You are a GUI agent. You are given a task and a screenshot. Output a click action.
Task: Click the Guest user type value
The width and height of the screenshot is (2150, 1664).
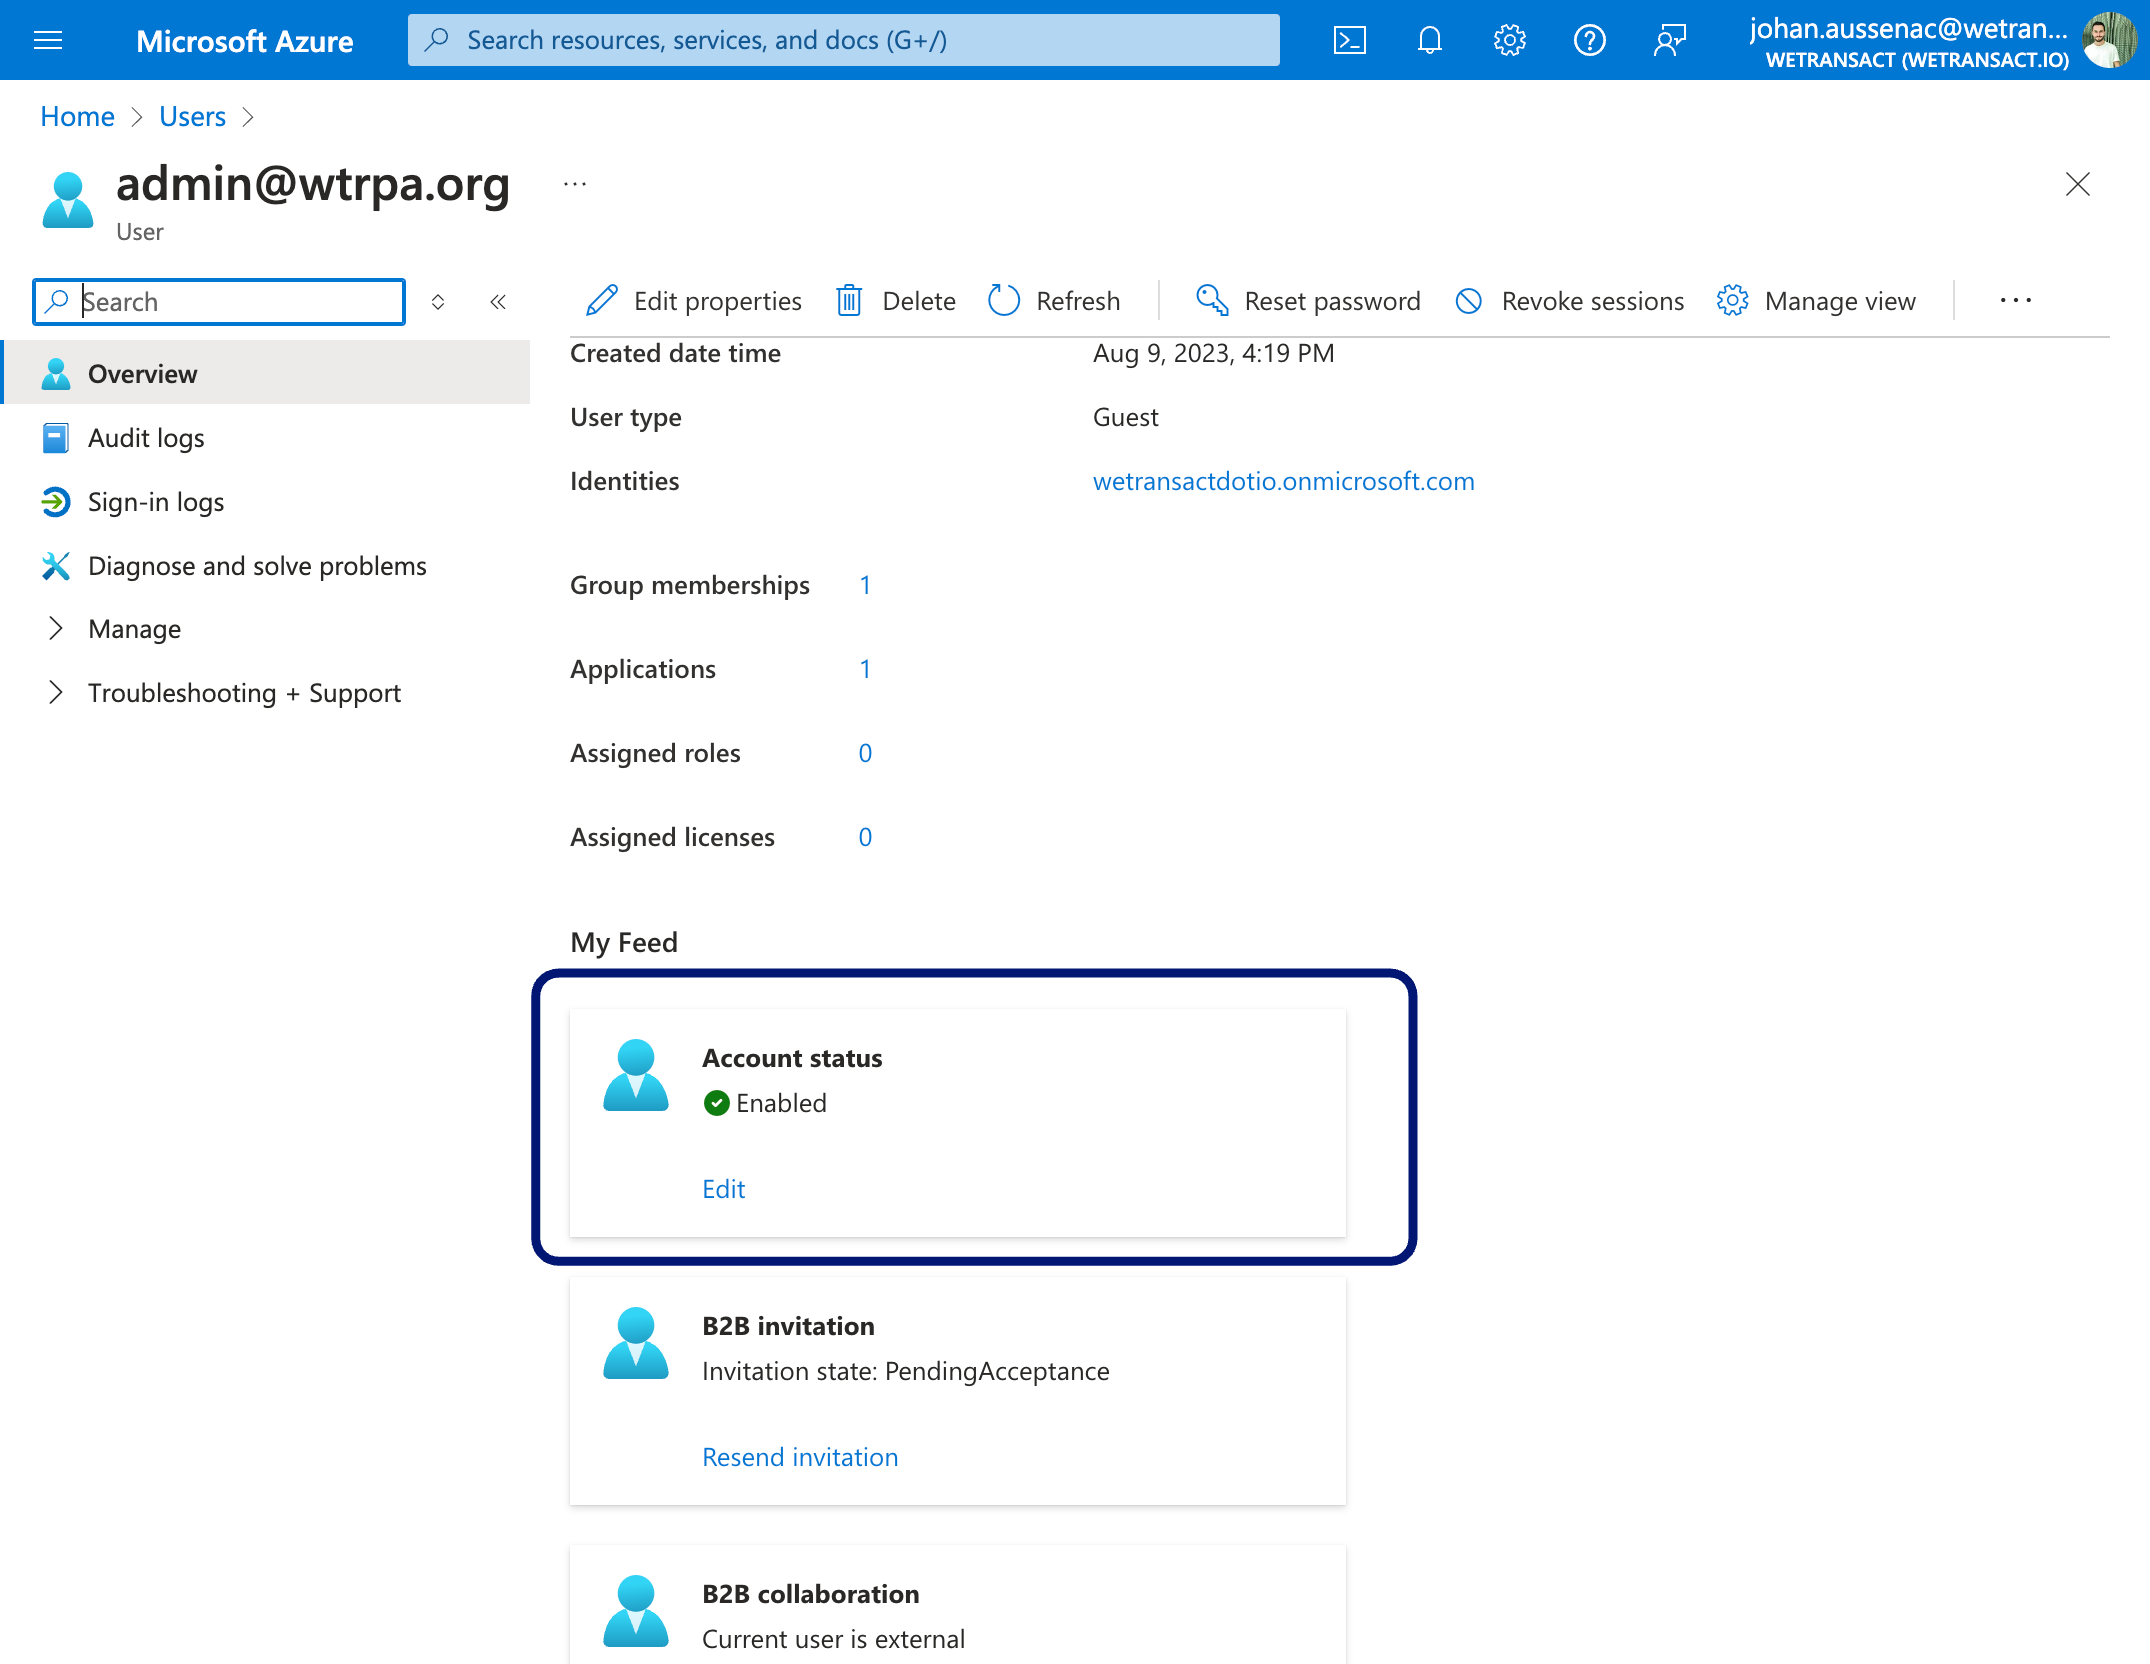coord(1125,417)
